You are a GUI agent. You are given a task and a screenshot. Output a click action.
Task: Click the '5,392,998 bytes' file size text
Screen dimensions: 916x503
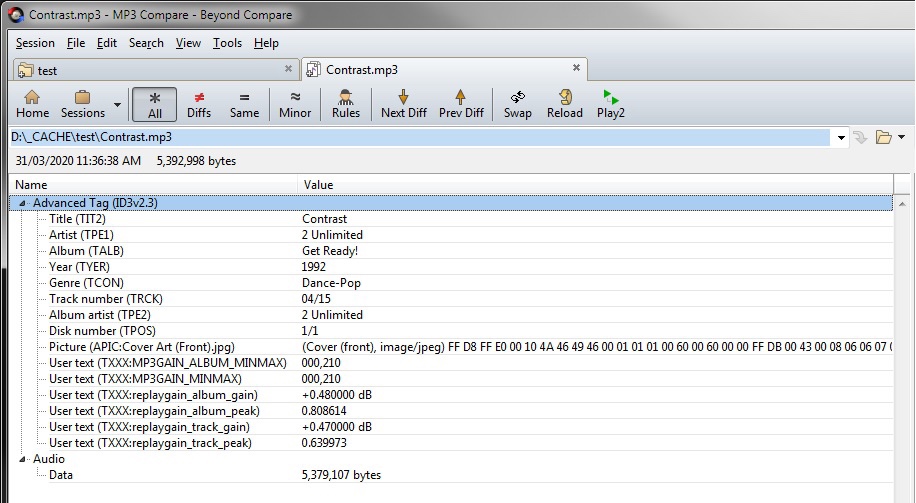tap(196, 161)
